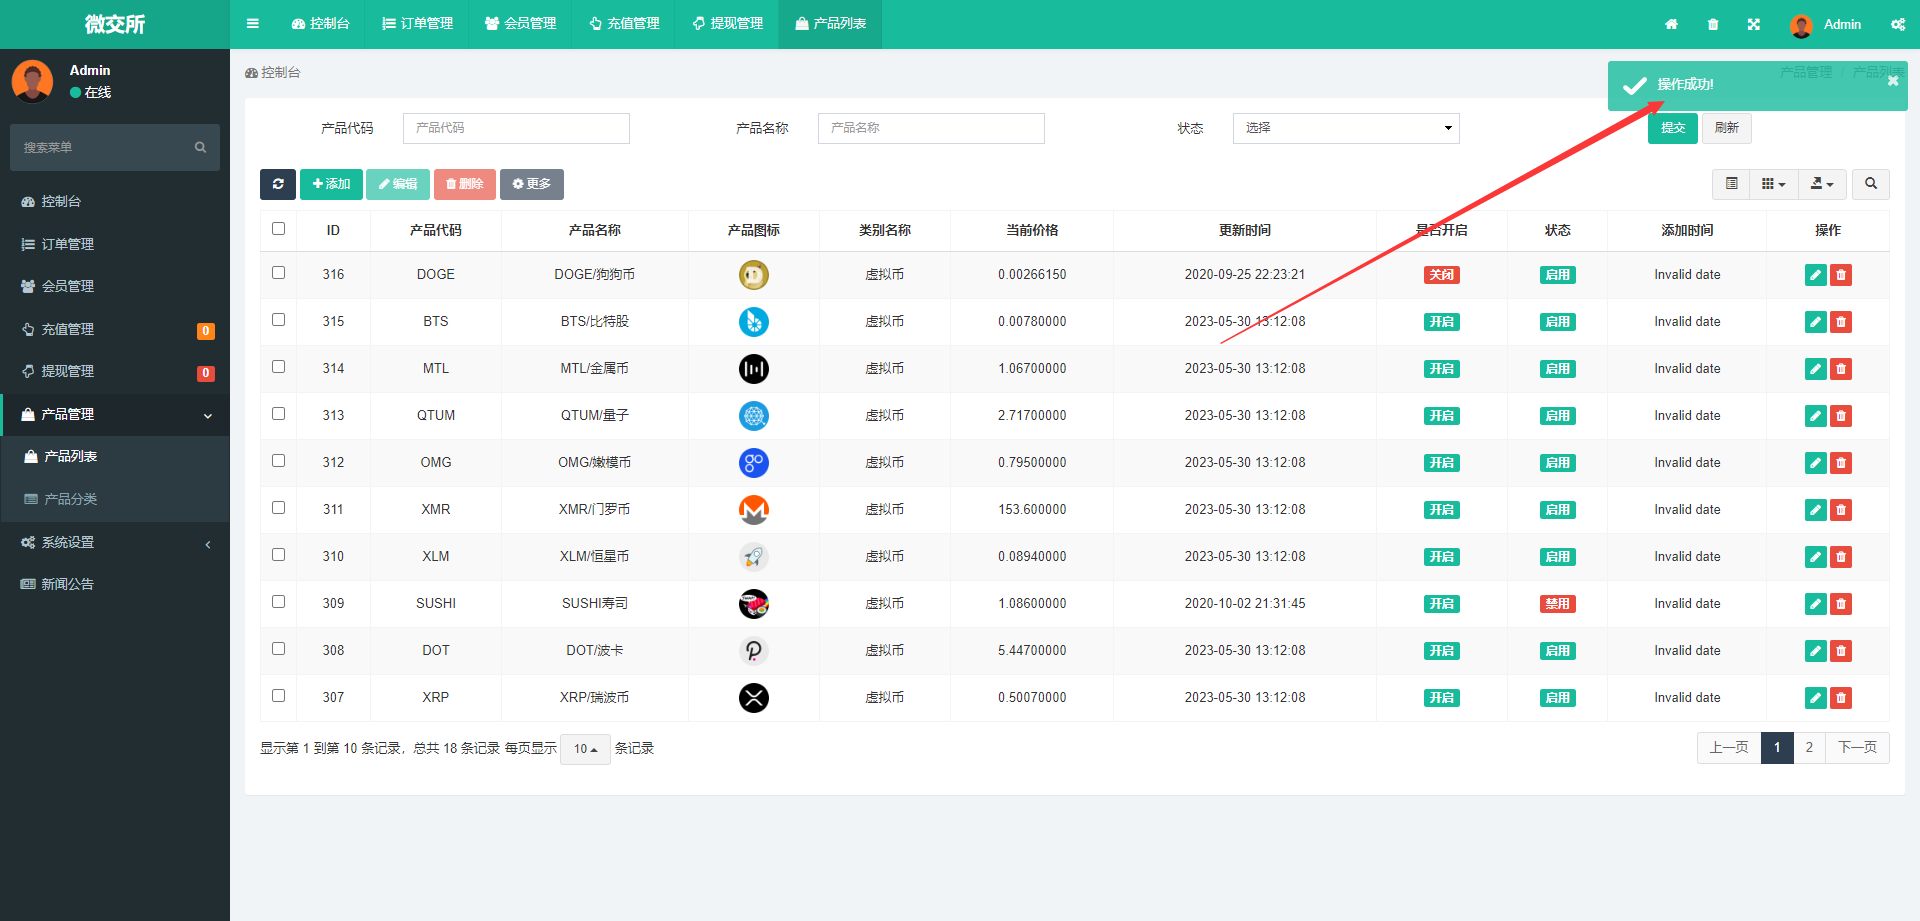The image size is (1920, 921).
Task: Go to page 2 of results
Action: click(x=1809, y=748)
